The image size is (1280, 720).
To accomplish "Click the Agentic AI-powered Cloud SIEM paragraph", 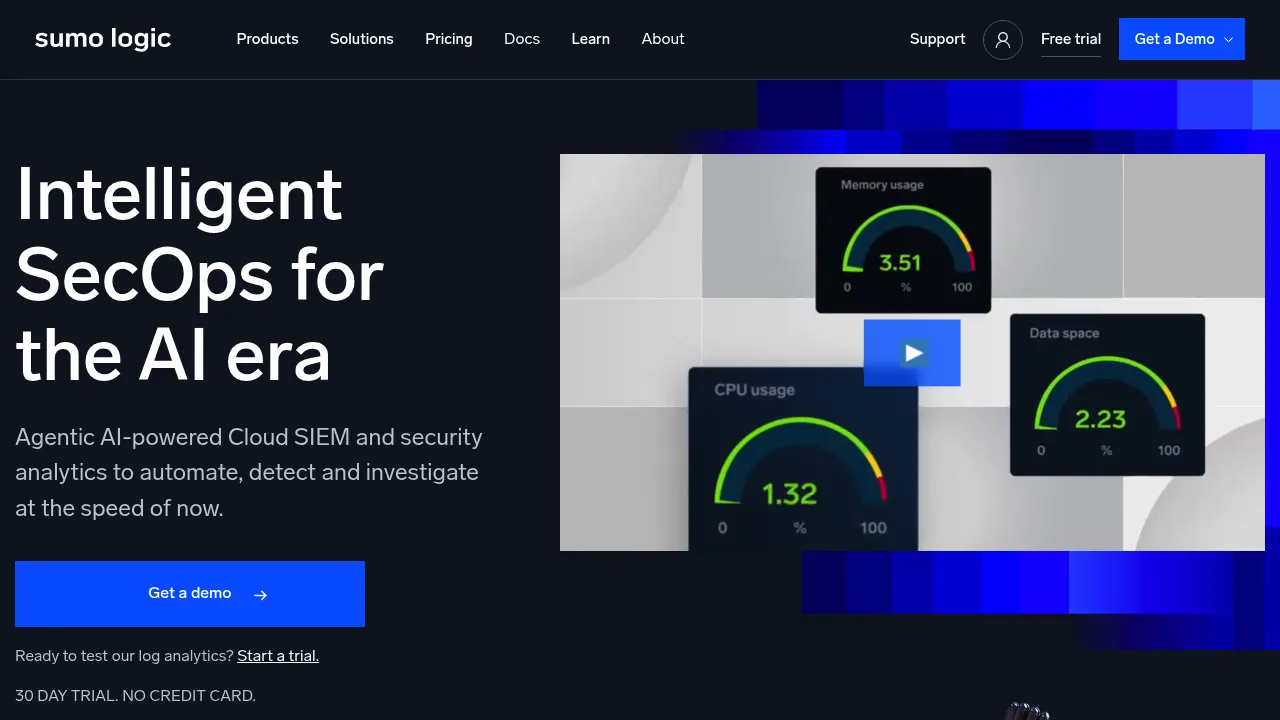I will [x=249, y=472].
